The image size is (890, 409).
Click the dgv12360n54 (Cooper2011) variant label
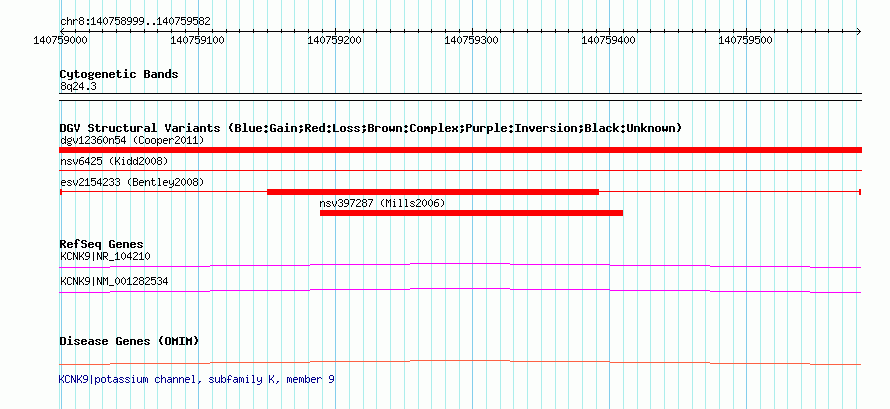(132, 140)
